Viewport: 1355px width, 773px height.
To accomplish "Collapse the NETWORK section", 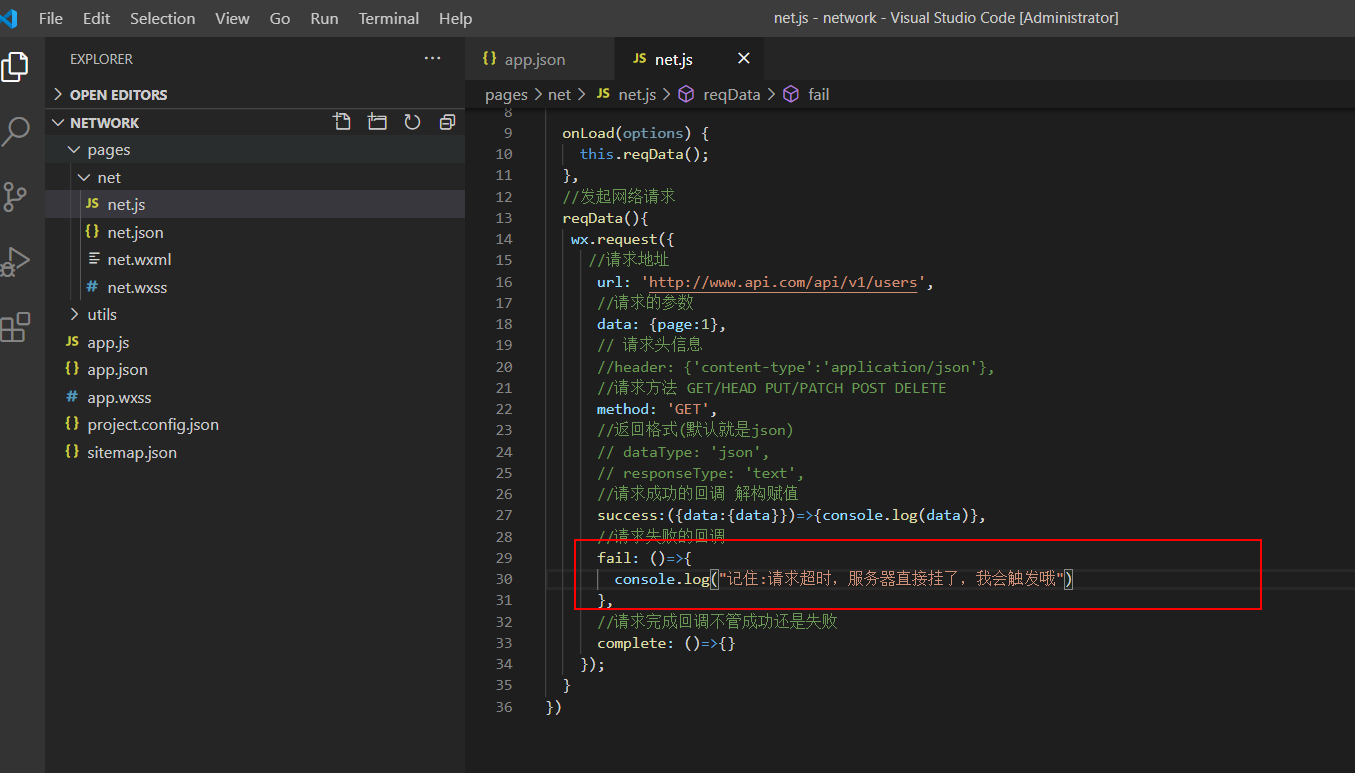I will click(x=58, y=122).
